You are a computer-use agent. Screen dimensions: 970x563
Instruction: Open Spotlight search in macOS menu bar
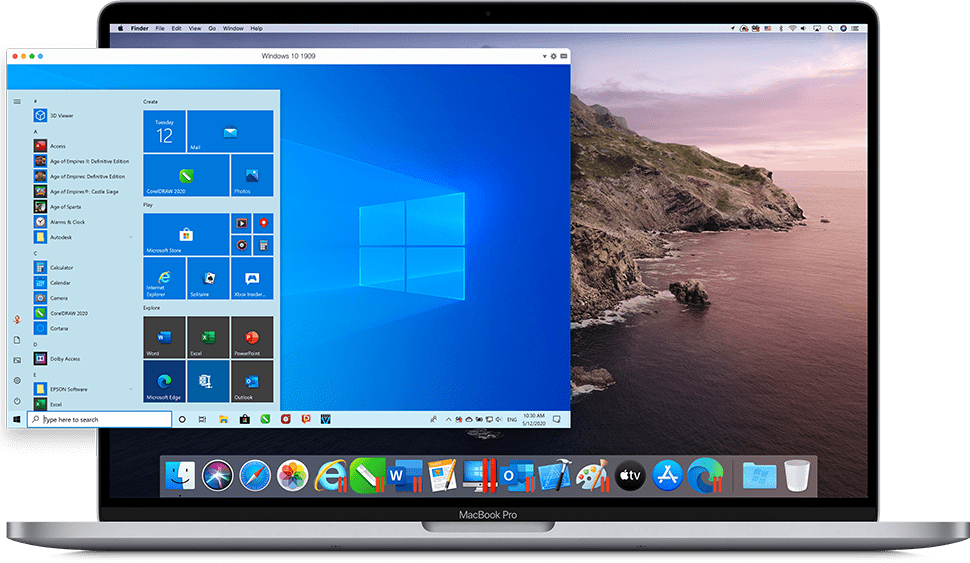point(830,28)
